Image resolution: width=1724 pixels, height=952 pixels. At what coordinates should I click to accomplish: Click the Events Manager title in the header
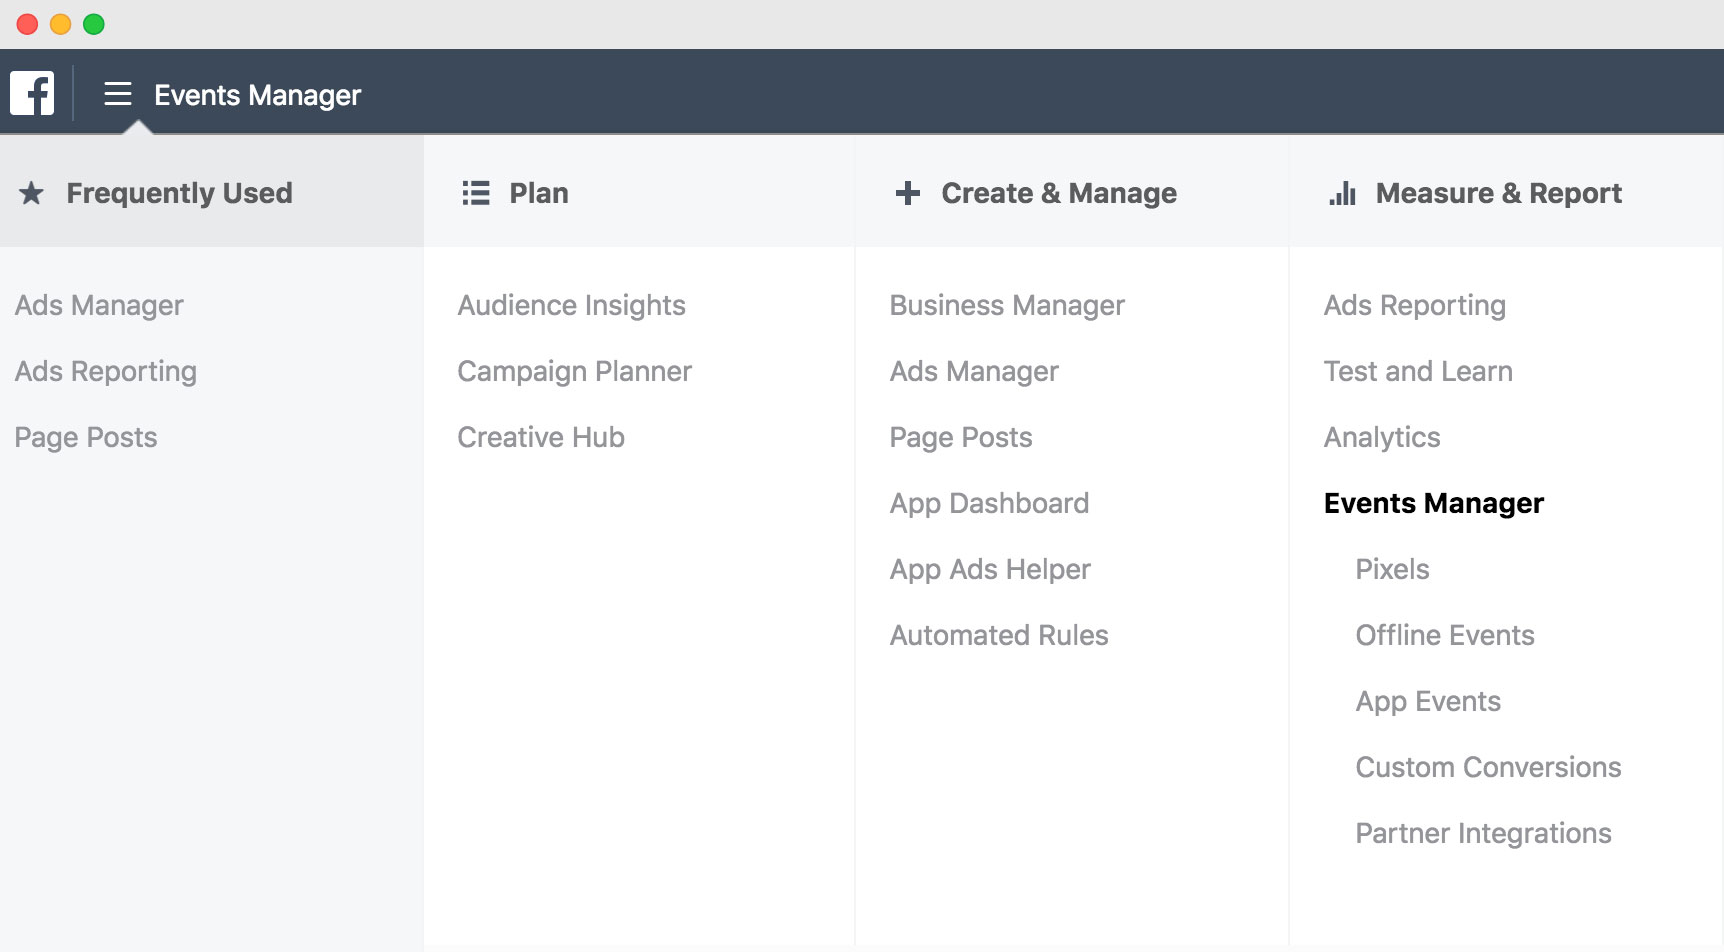click(x=257, y=95)
